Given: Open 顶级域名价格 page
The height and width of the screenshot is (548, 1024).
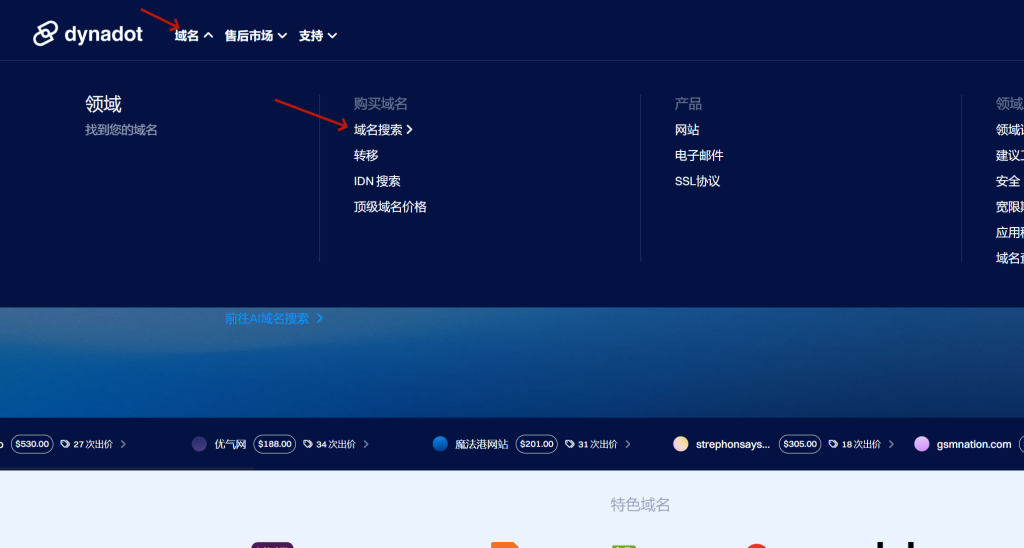Looking at the screenshot, I should click(390, 207).
